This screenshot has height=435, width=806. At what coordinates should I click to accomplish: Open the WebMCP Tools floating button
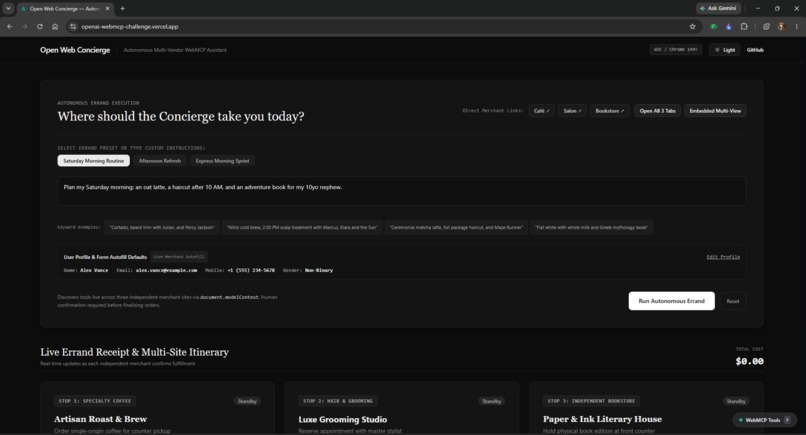764,420
